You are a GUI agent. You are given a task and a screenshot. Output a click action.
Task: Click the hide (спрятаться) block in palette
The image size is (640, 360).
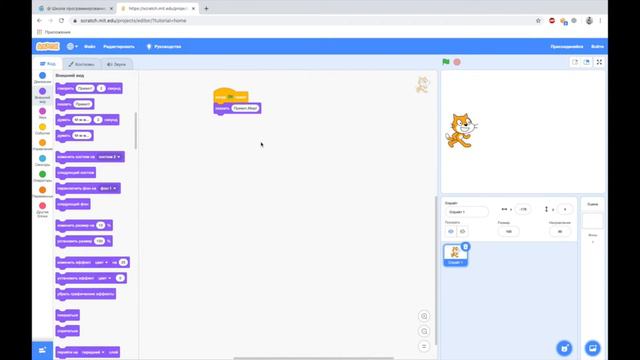click(x=68, y=331)
